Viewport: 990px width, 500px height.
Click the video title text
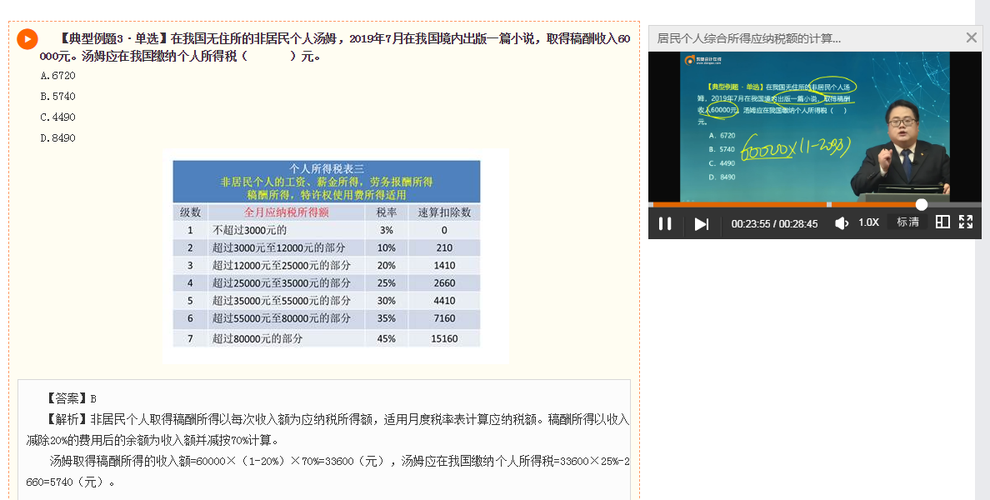748,38
